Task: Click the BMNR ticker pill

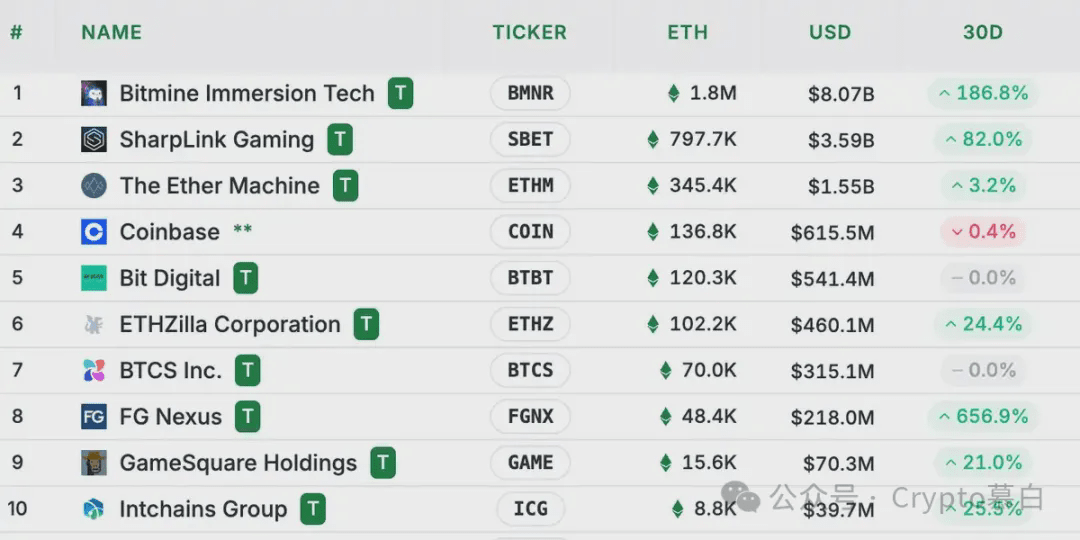Action: (530, 93)
